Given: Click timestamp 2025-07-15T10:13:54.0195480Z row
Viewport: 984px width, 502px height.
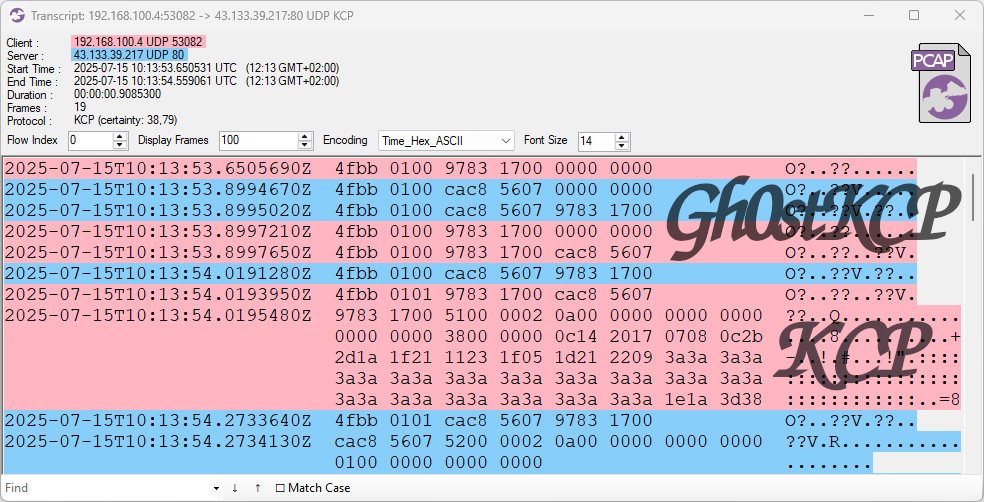Looking at the screenshot, I should point(158,316).
